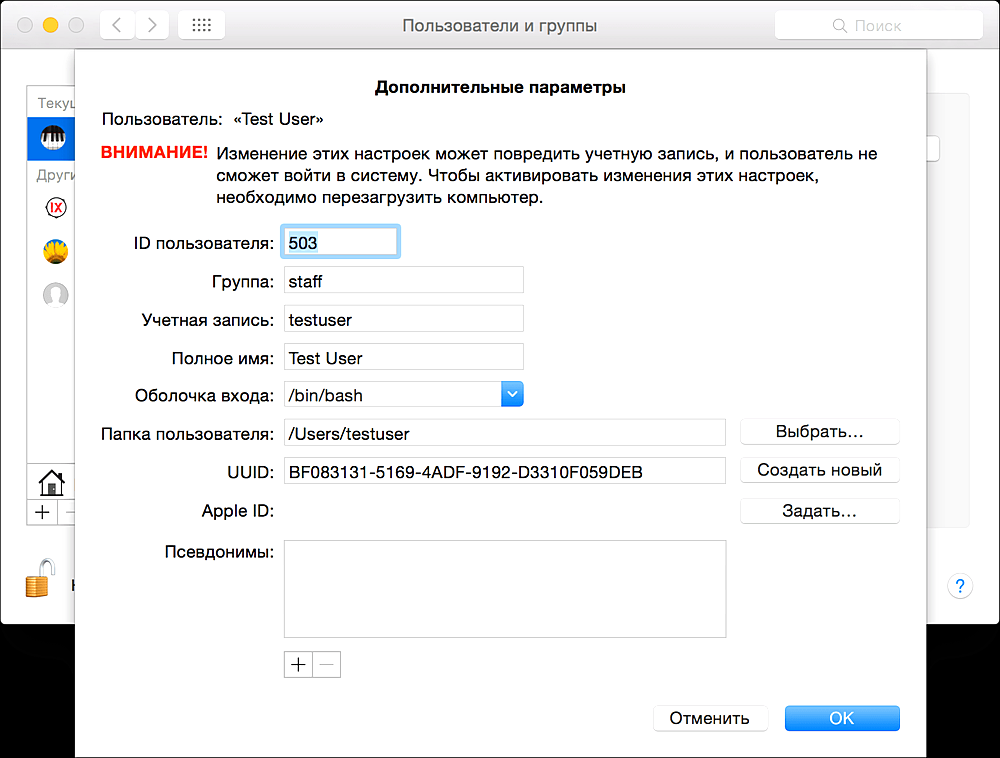Click the back navigation arrow
The width and height of the screenshot is (1000, 758).
pyautogui.click(x=117, y=26)
